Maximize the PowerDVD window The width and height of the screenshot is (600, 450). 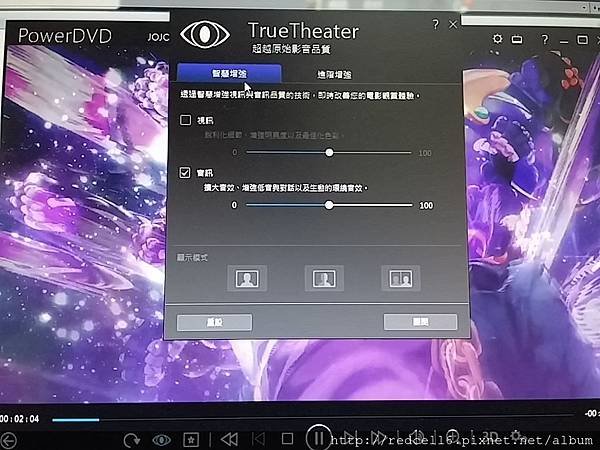[x=582, y=40]
